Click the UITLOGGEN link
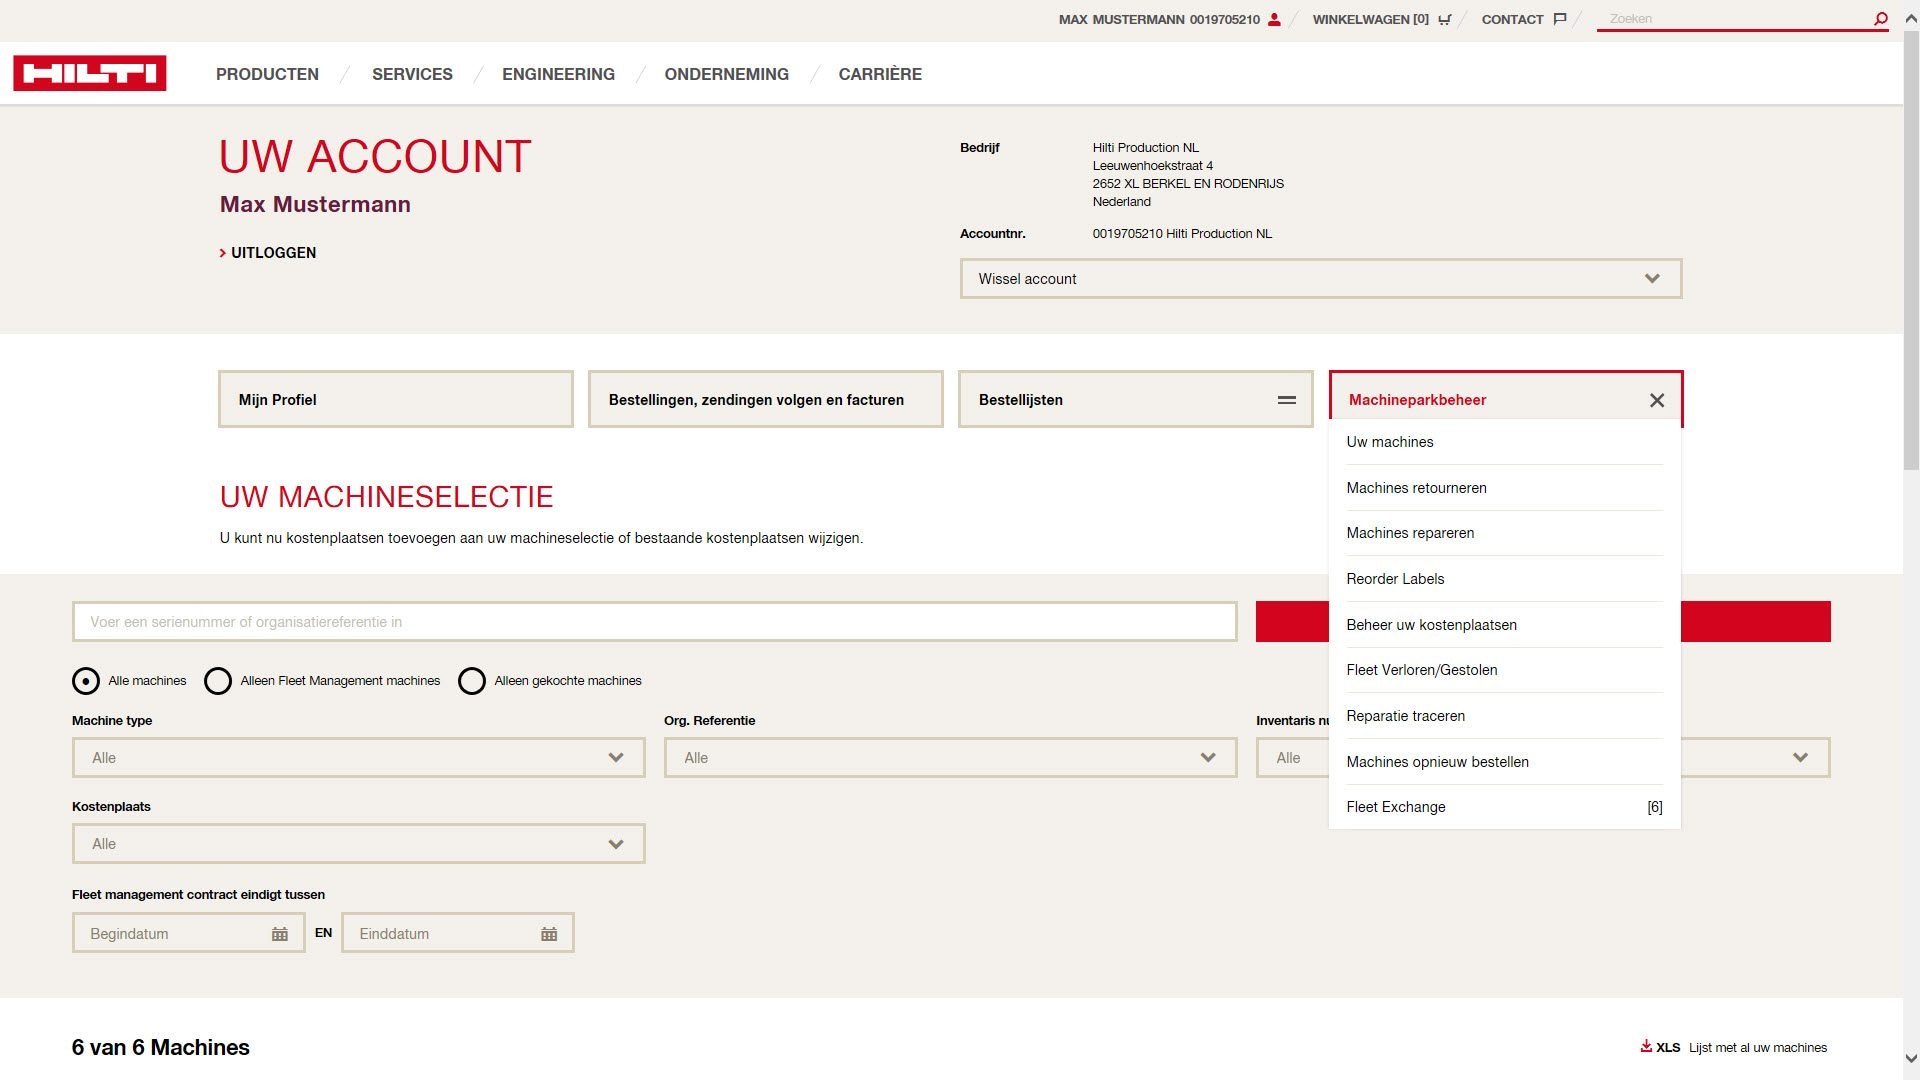1920x1080 pixels. pyautogui.click(x=268, y=253)
